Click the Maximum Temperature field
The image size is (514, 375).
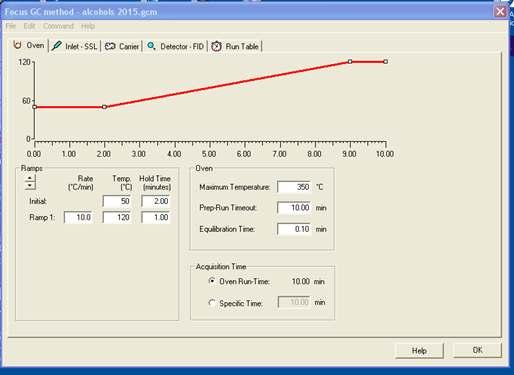(294, 187)
